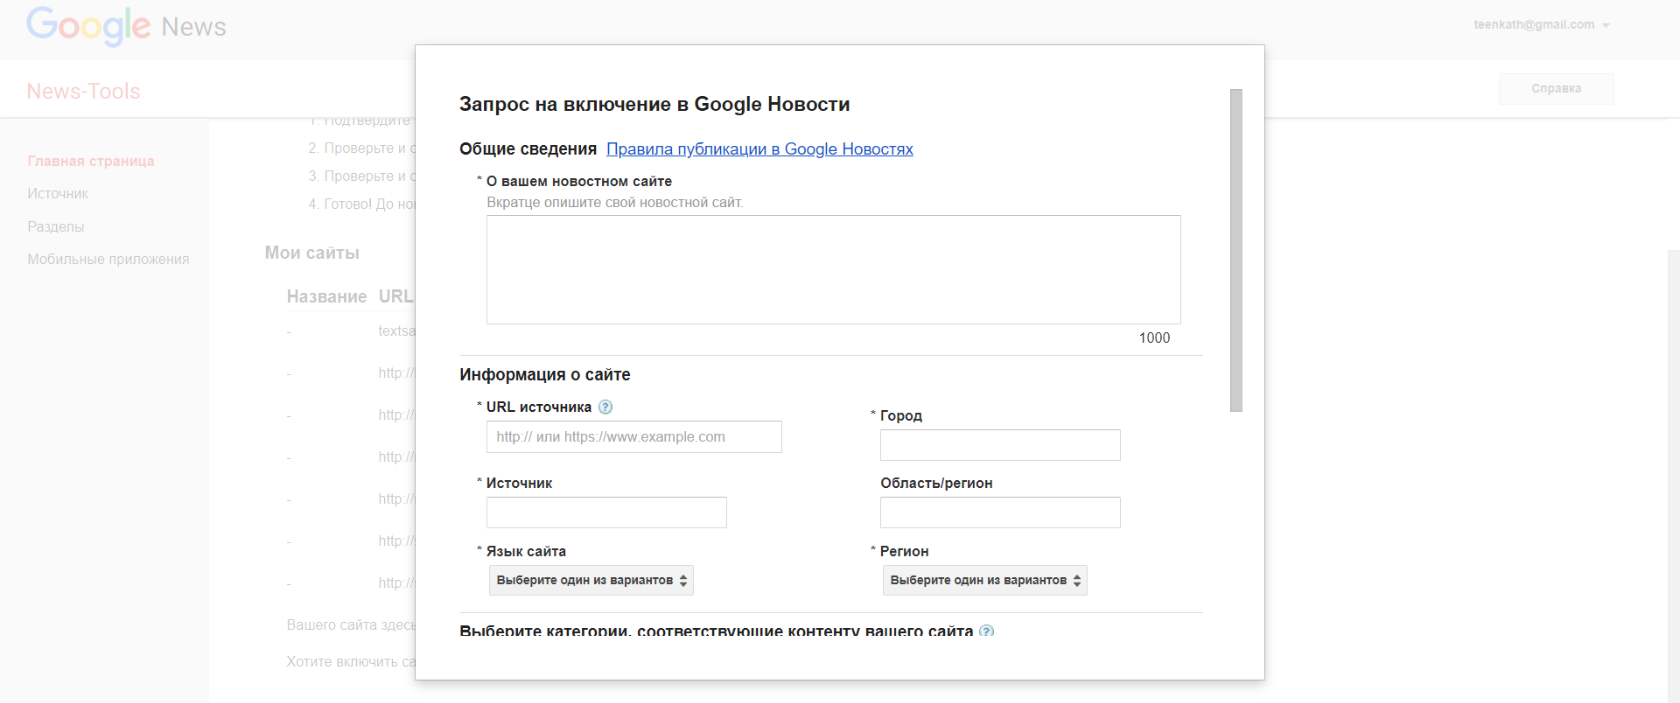The image size is (1680, 703).
Task: Select Главная страница in the sidebar
Action: click(91, 161)
